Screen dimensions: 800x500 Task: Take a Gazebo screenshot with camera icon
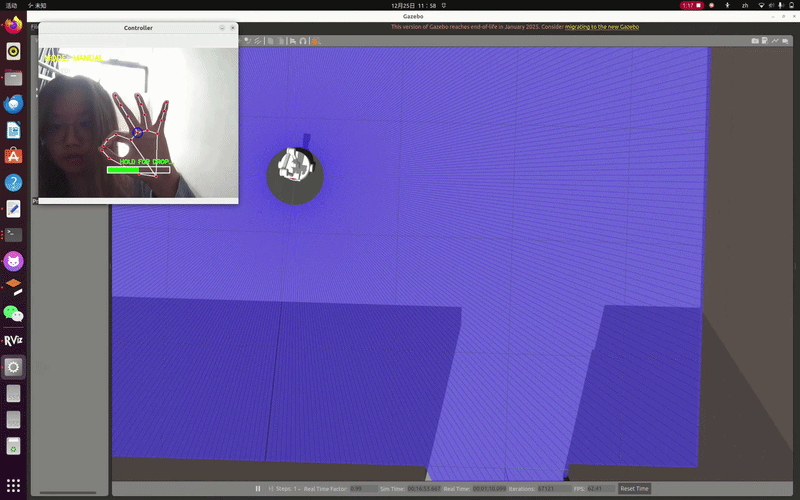(x=755, y=41)
